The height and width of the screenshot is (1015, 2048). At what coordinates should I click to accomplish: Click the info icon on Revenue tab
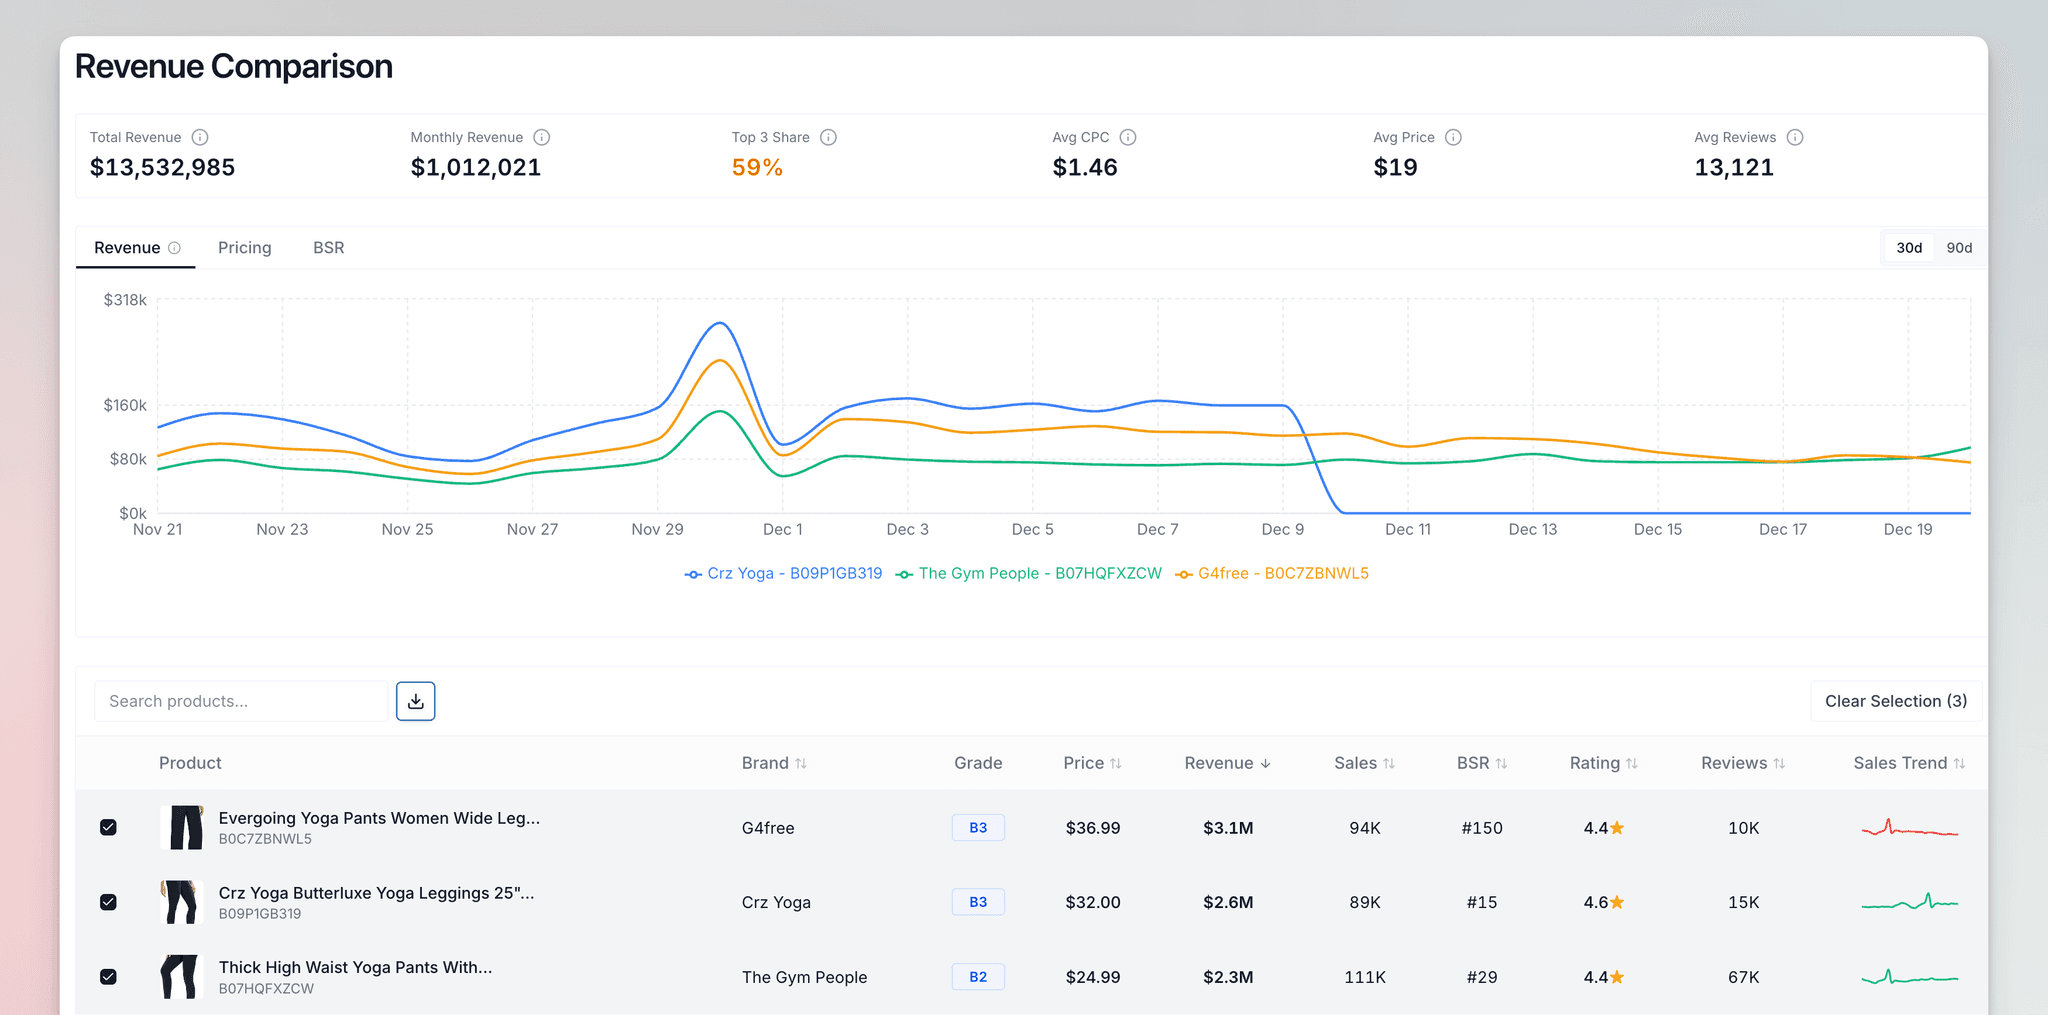(174, 248)
